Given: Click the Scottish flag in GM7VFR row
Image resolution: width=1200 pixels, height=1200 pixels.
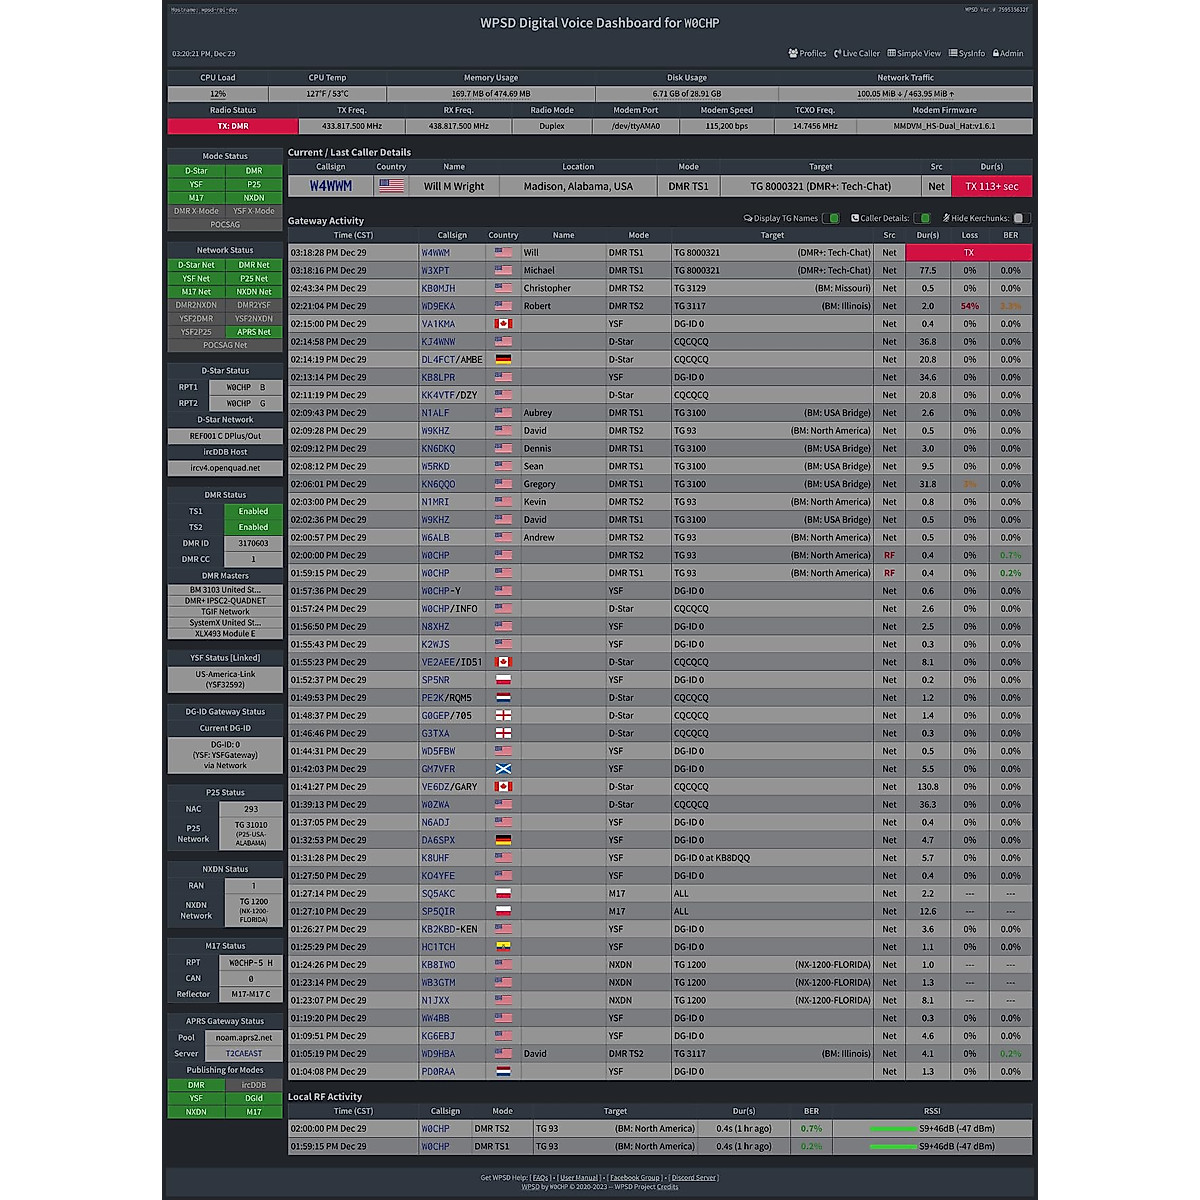Looking at the screenshot, I should [x=503, y=769].
